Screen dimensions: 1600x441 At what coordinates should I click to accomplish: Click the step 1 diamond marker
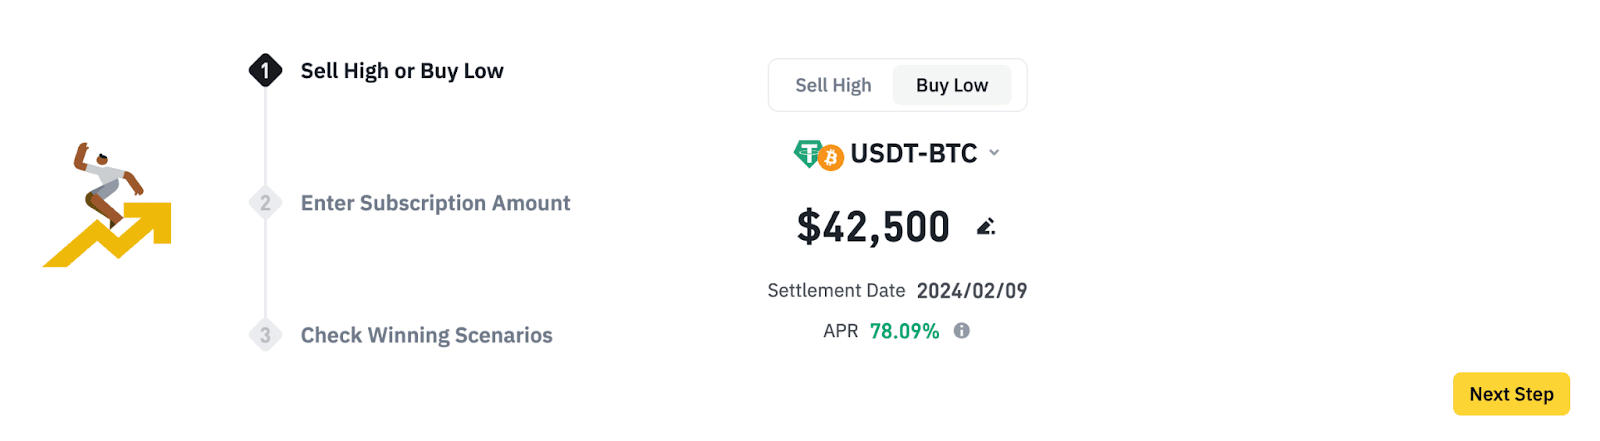pyautogui.click(x=265, y=70)
